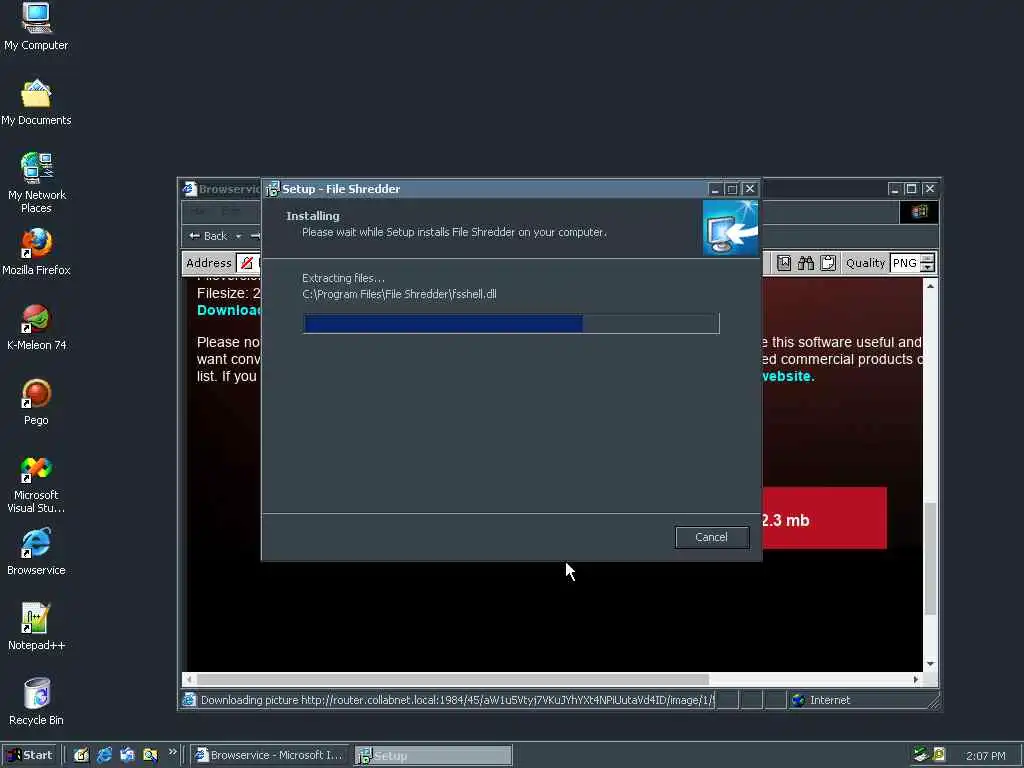The image size is (1024, 768).
Task: Click the clipboard toolbar icon
Action: [828, 263]
